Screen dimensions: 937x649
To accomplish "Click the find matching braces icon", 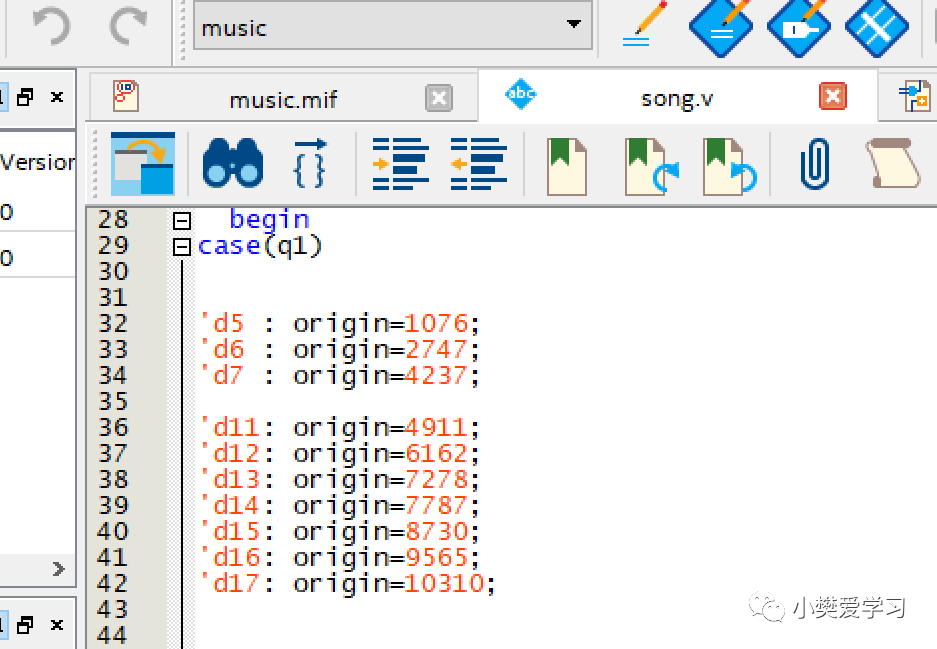I will coord(311,163).
